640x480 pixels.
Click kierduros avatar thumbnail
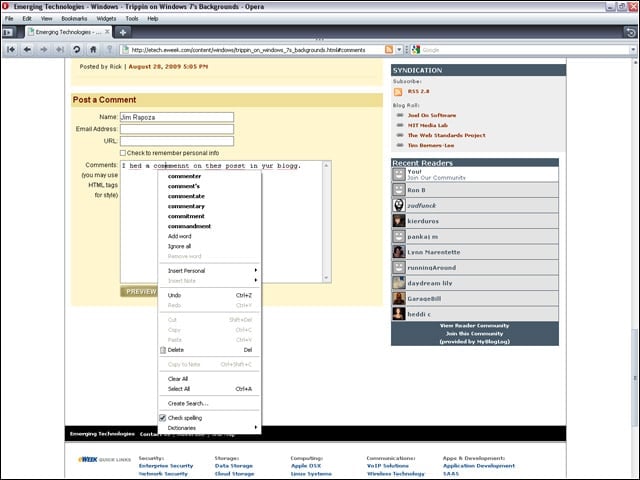coord(399,221)
